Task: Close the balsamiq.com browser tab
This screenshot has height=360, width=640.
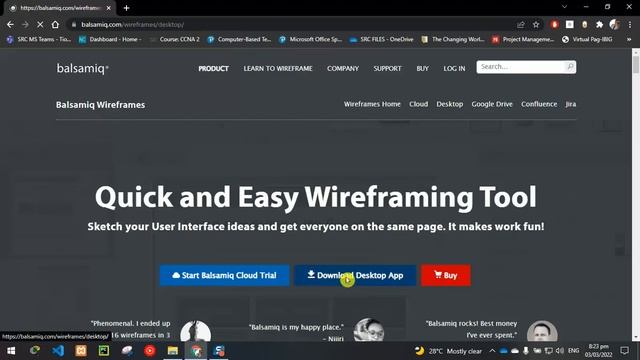Action: (109, 8)
